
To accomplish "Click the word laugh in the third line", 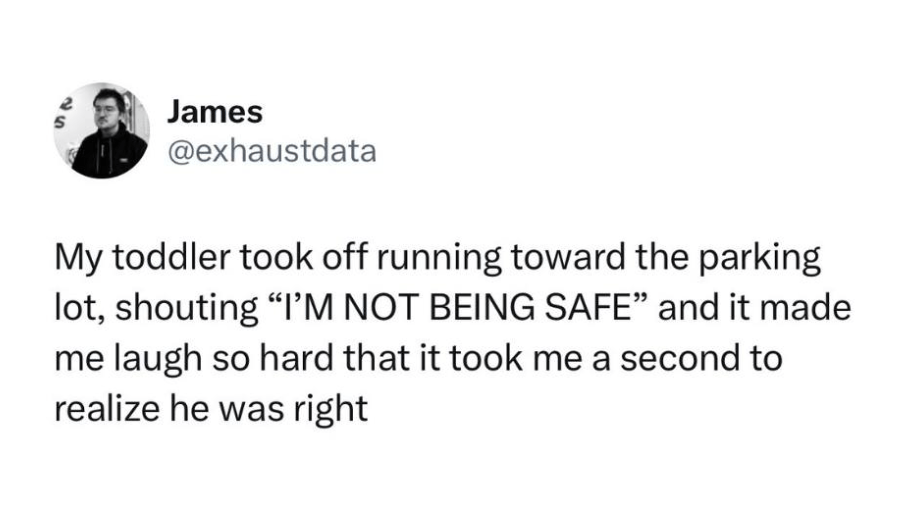I will [157, 359].
